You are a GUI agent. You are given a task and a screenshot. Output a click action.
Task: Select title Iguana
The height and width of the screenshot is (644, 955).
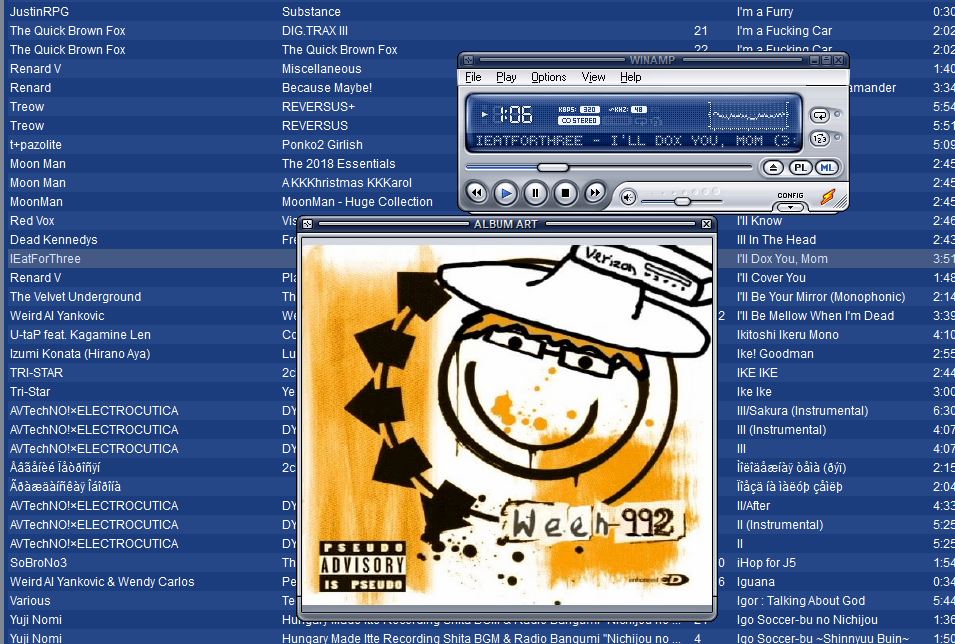click(756, 582)
